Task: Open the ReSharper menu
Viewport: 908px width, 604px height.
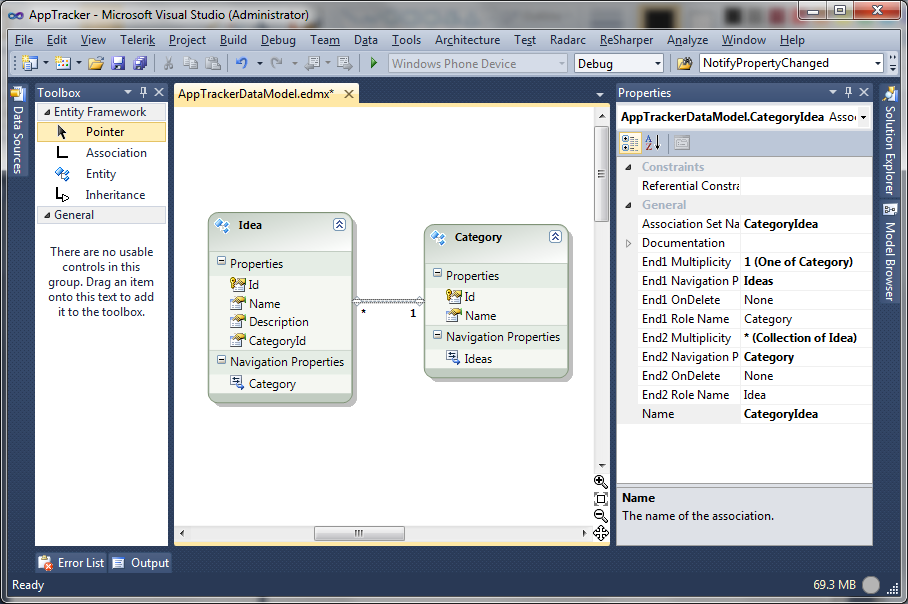Action: (626, 40)
